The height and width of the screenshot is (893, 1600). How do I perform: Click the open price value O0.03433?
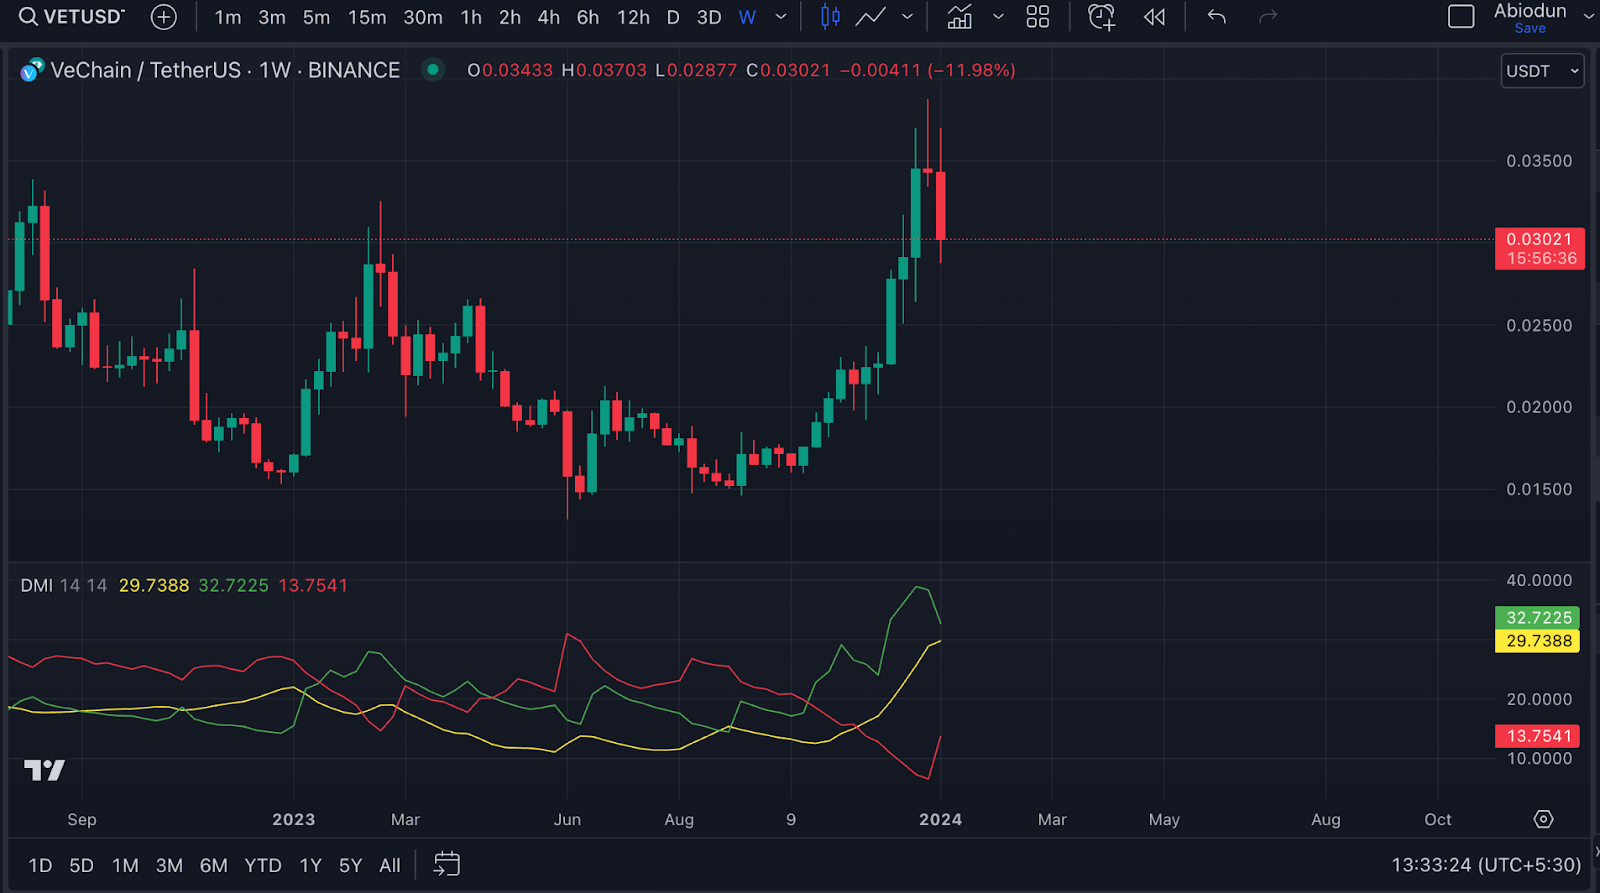point(510,70)
